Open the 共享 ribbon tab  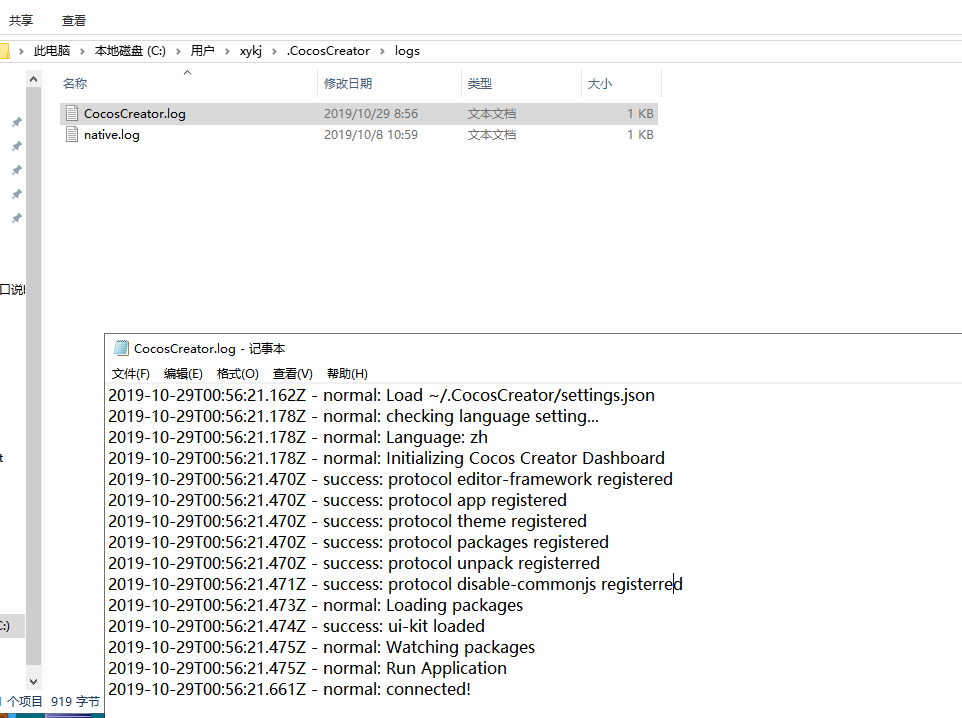[x=21, y=20]
